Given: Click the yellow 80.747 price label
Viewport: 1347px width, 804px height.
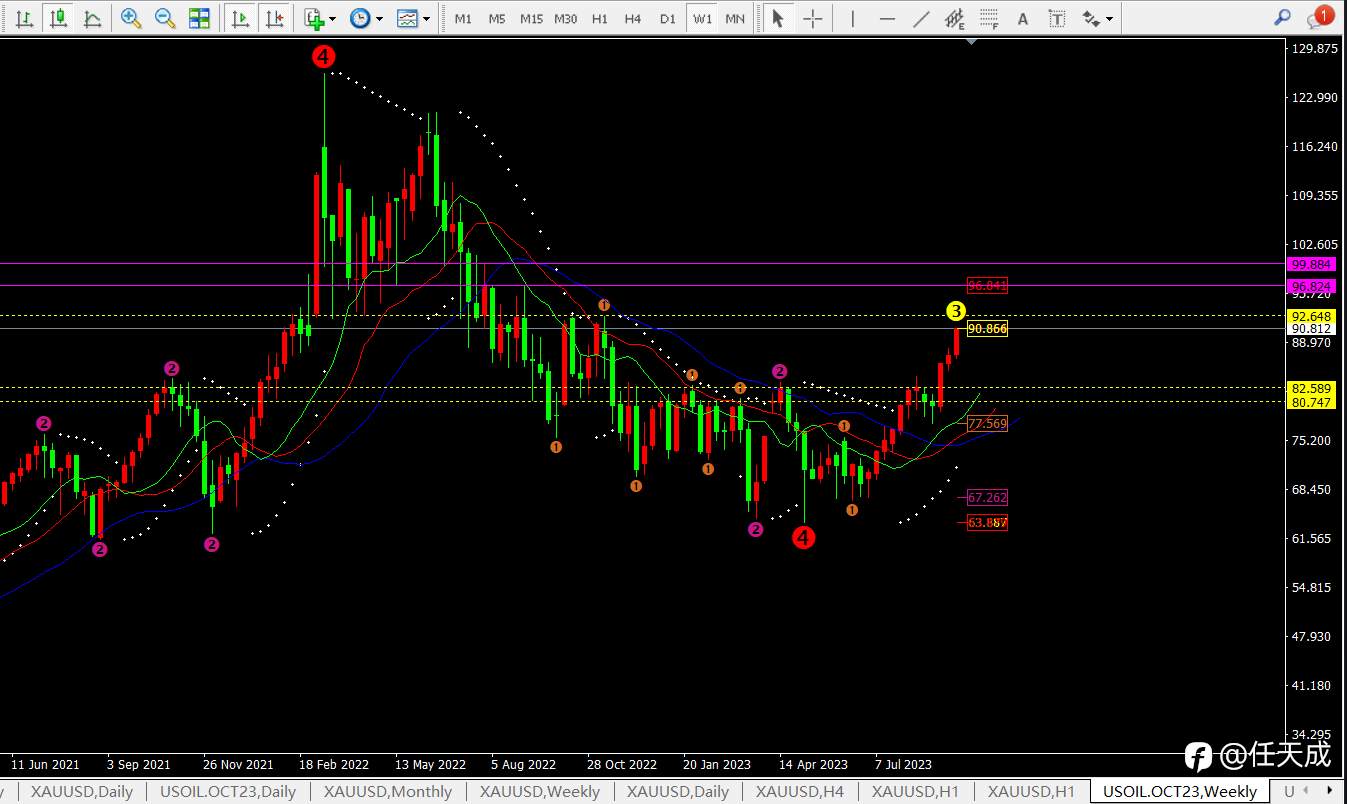Looking at the screenshot, I should [1311, 402].
